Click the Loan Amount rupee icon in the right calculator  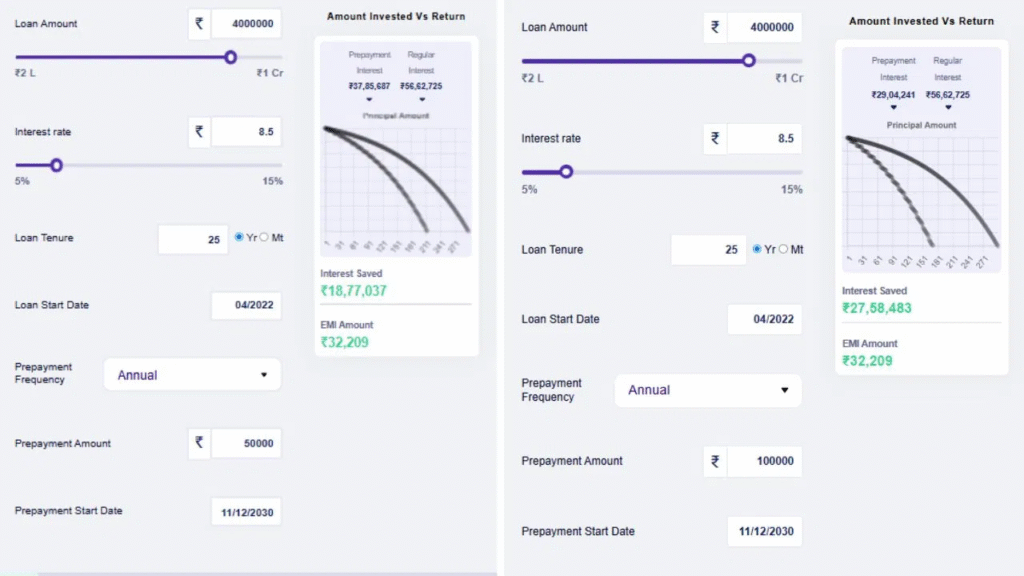pyautogui.click(x=714, y=28)
